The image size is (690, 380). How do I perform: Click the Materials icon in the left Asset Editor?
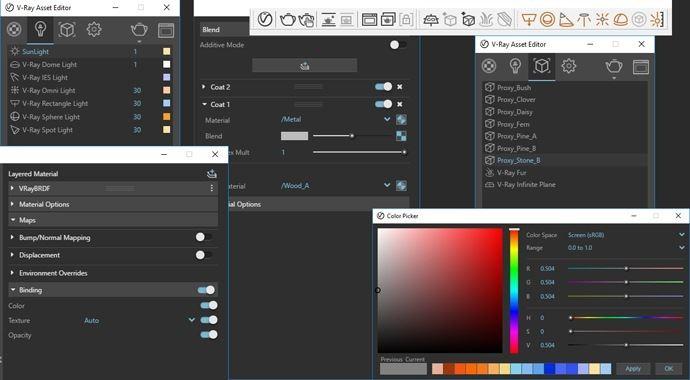(14, 30)
